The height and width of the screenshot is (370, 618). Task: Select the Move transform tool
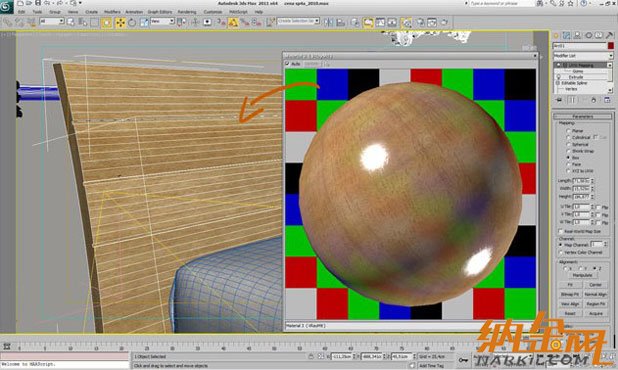120,22
